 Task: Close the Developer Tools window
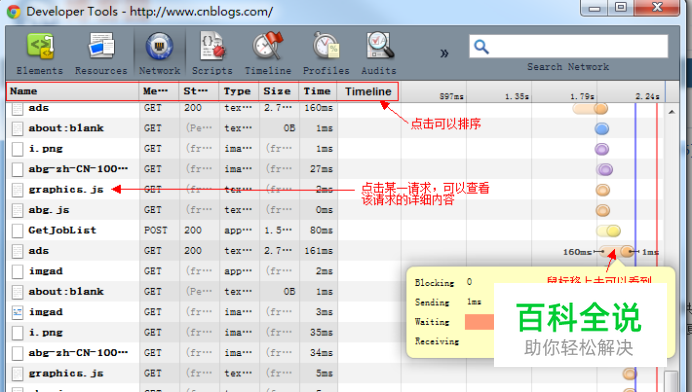pyautogui.click(x=657, y=7)
